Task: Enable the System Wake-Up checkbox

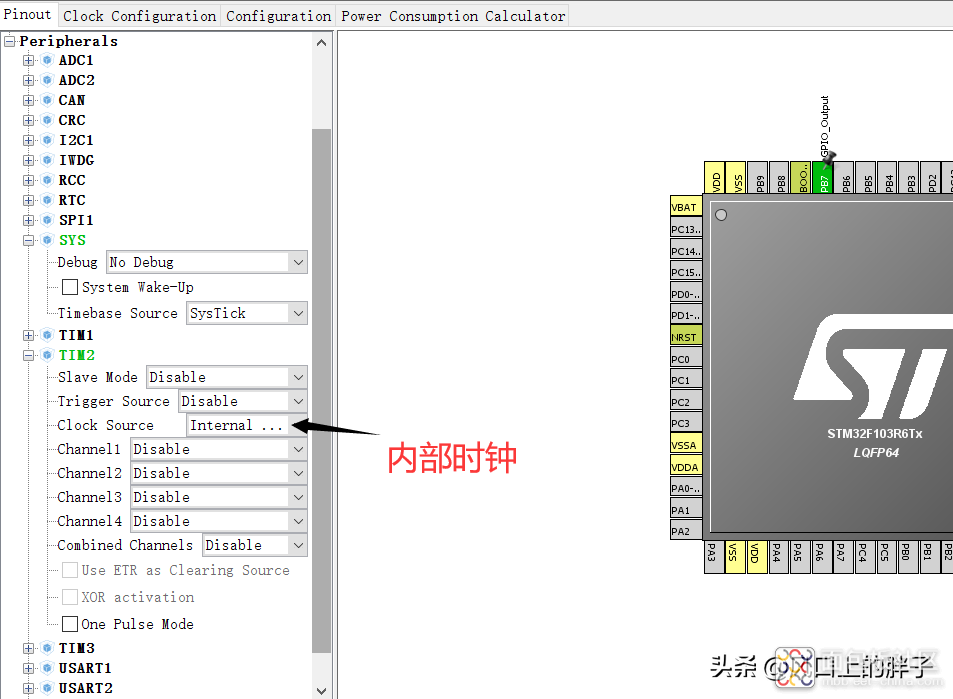Action: (x=70, y=287)
